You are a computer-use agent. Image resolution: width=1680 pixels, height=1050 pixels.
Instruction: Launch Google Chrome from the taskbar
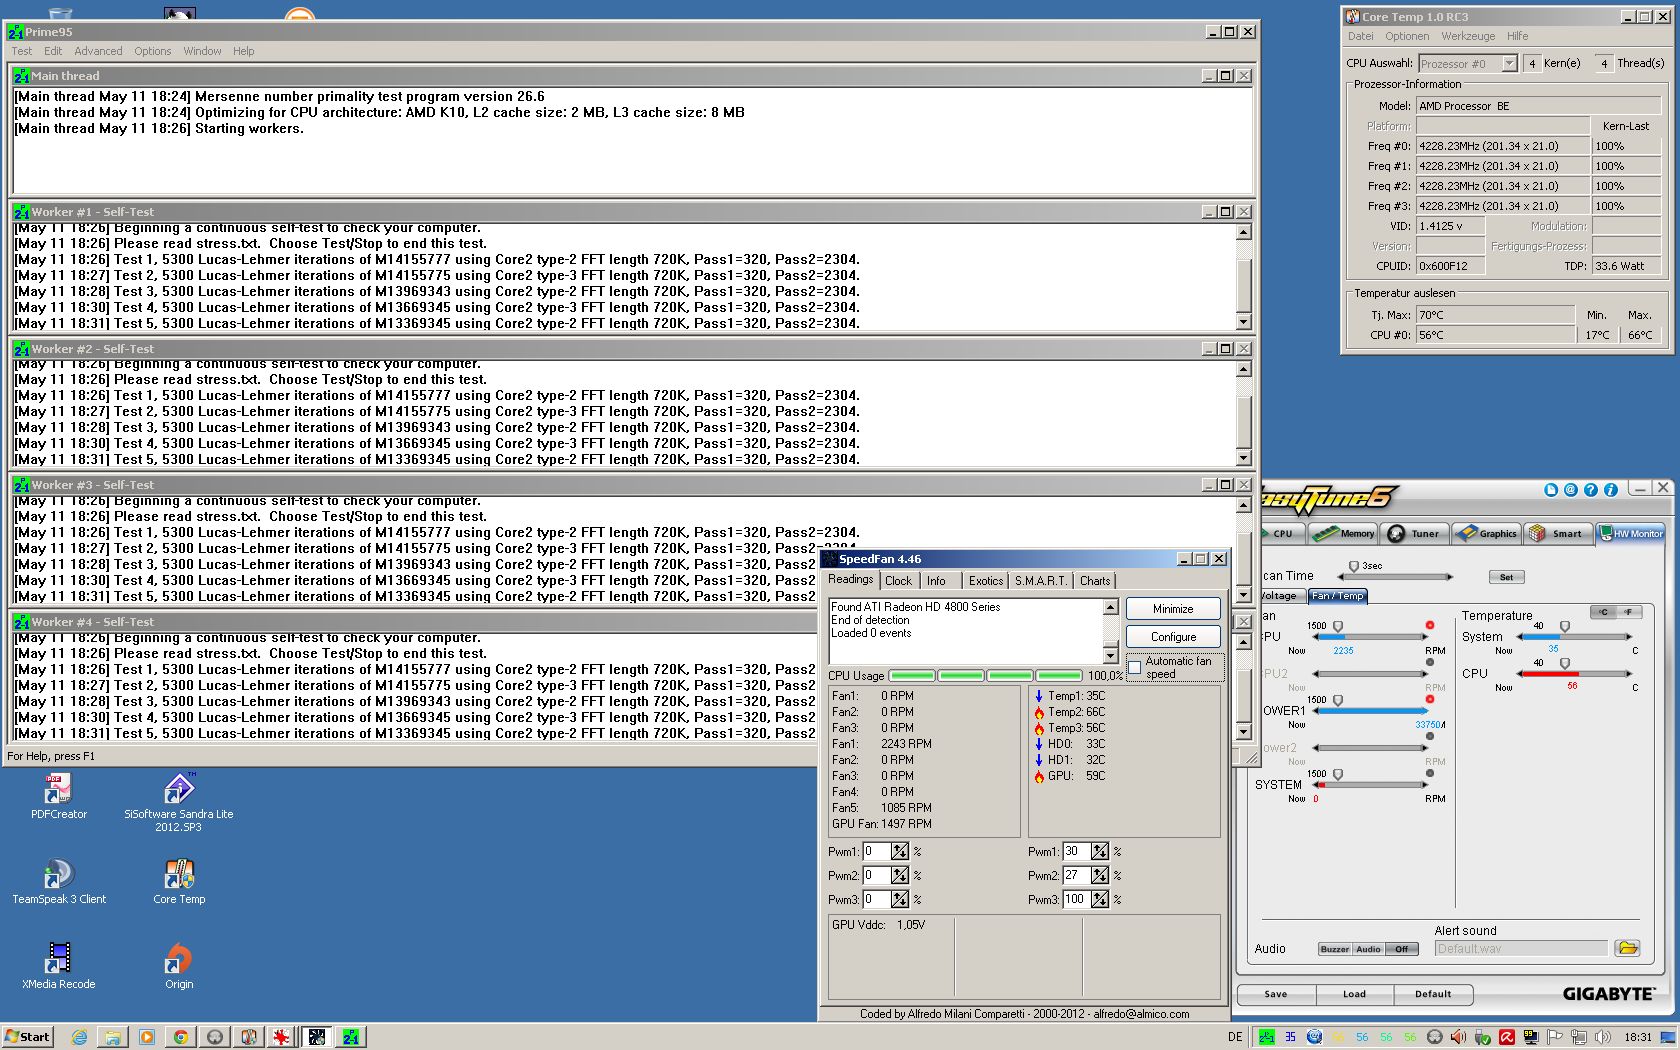pos(181,1037)
